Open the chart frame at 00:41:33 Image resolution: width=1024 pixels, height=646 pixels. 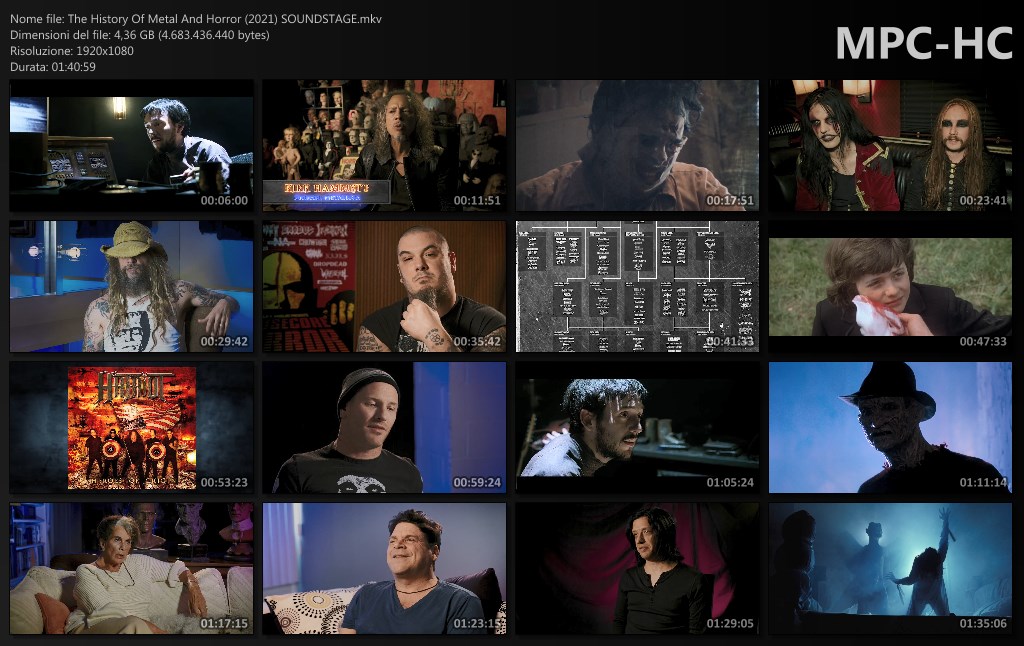pos(637,286)
